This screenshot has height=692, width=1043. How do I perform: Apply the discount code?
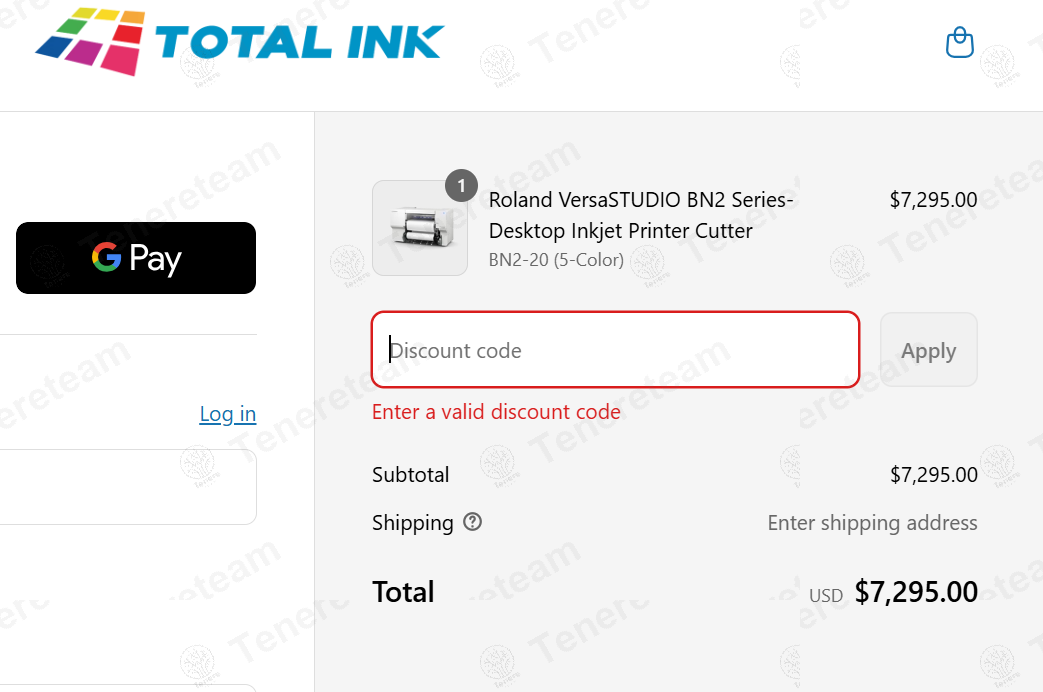click(929, 350)
